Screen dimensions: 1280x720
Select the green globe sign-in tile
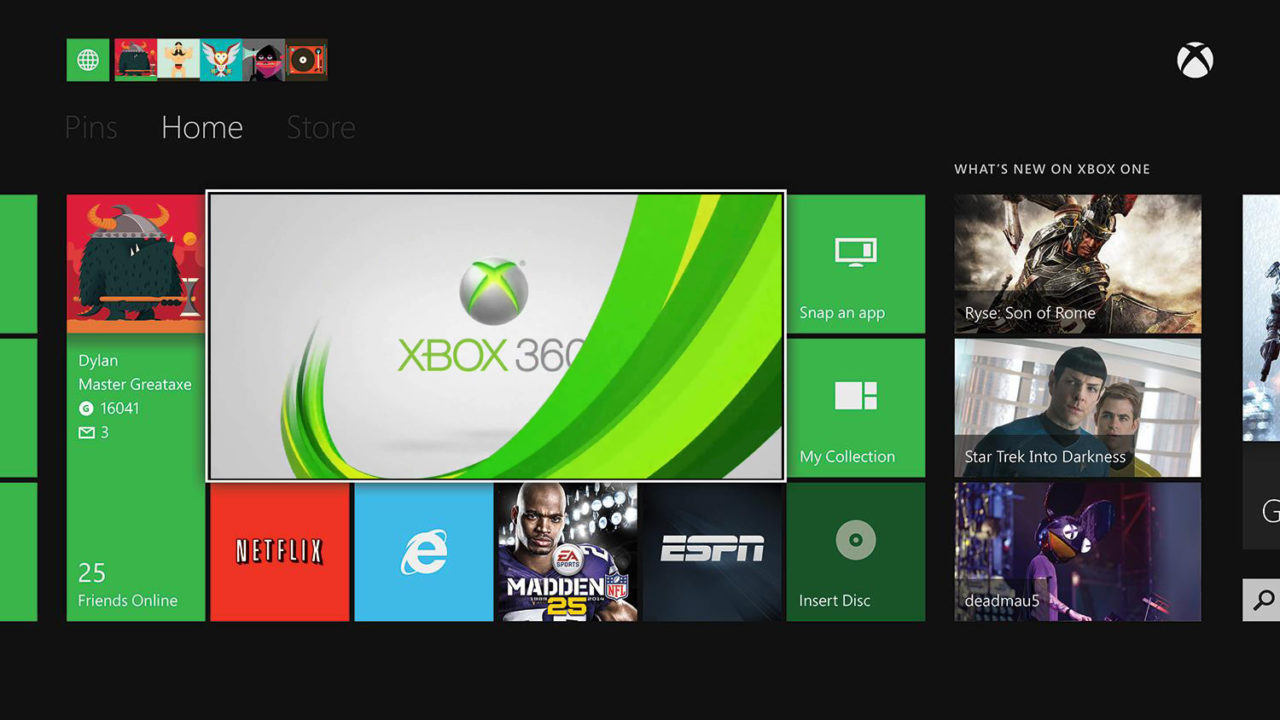tap(87, 60)
